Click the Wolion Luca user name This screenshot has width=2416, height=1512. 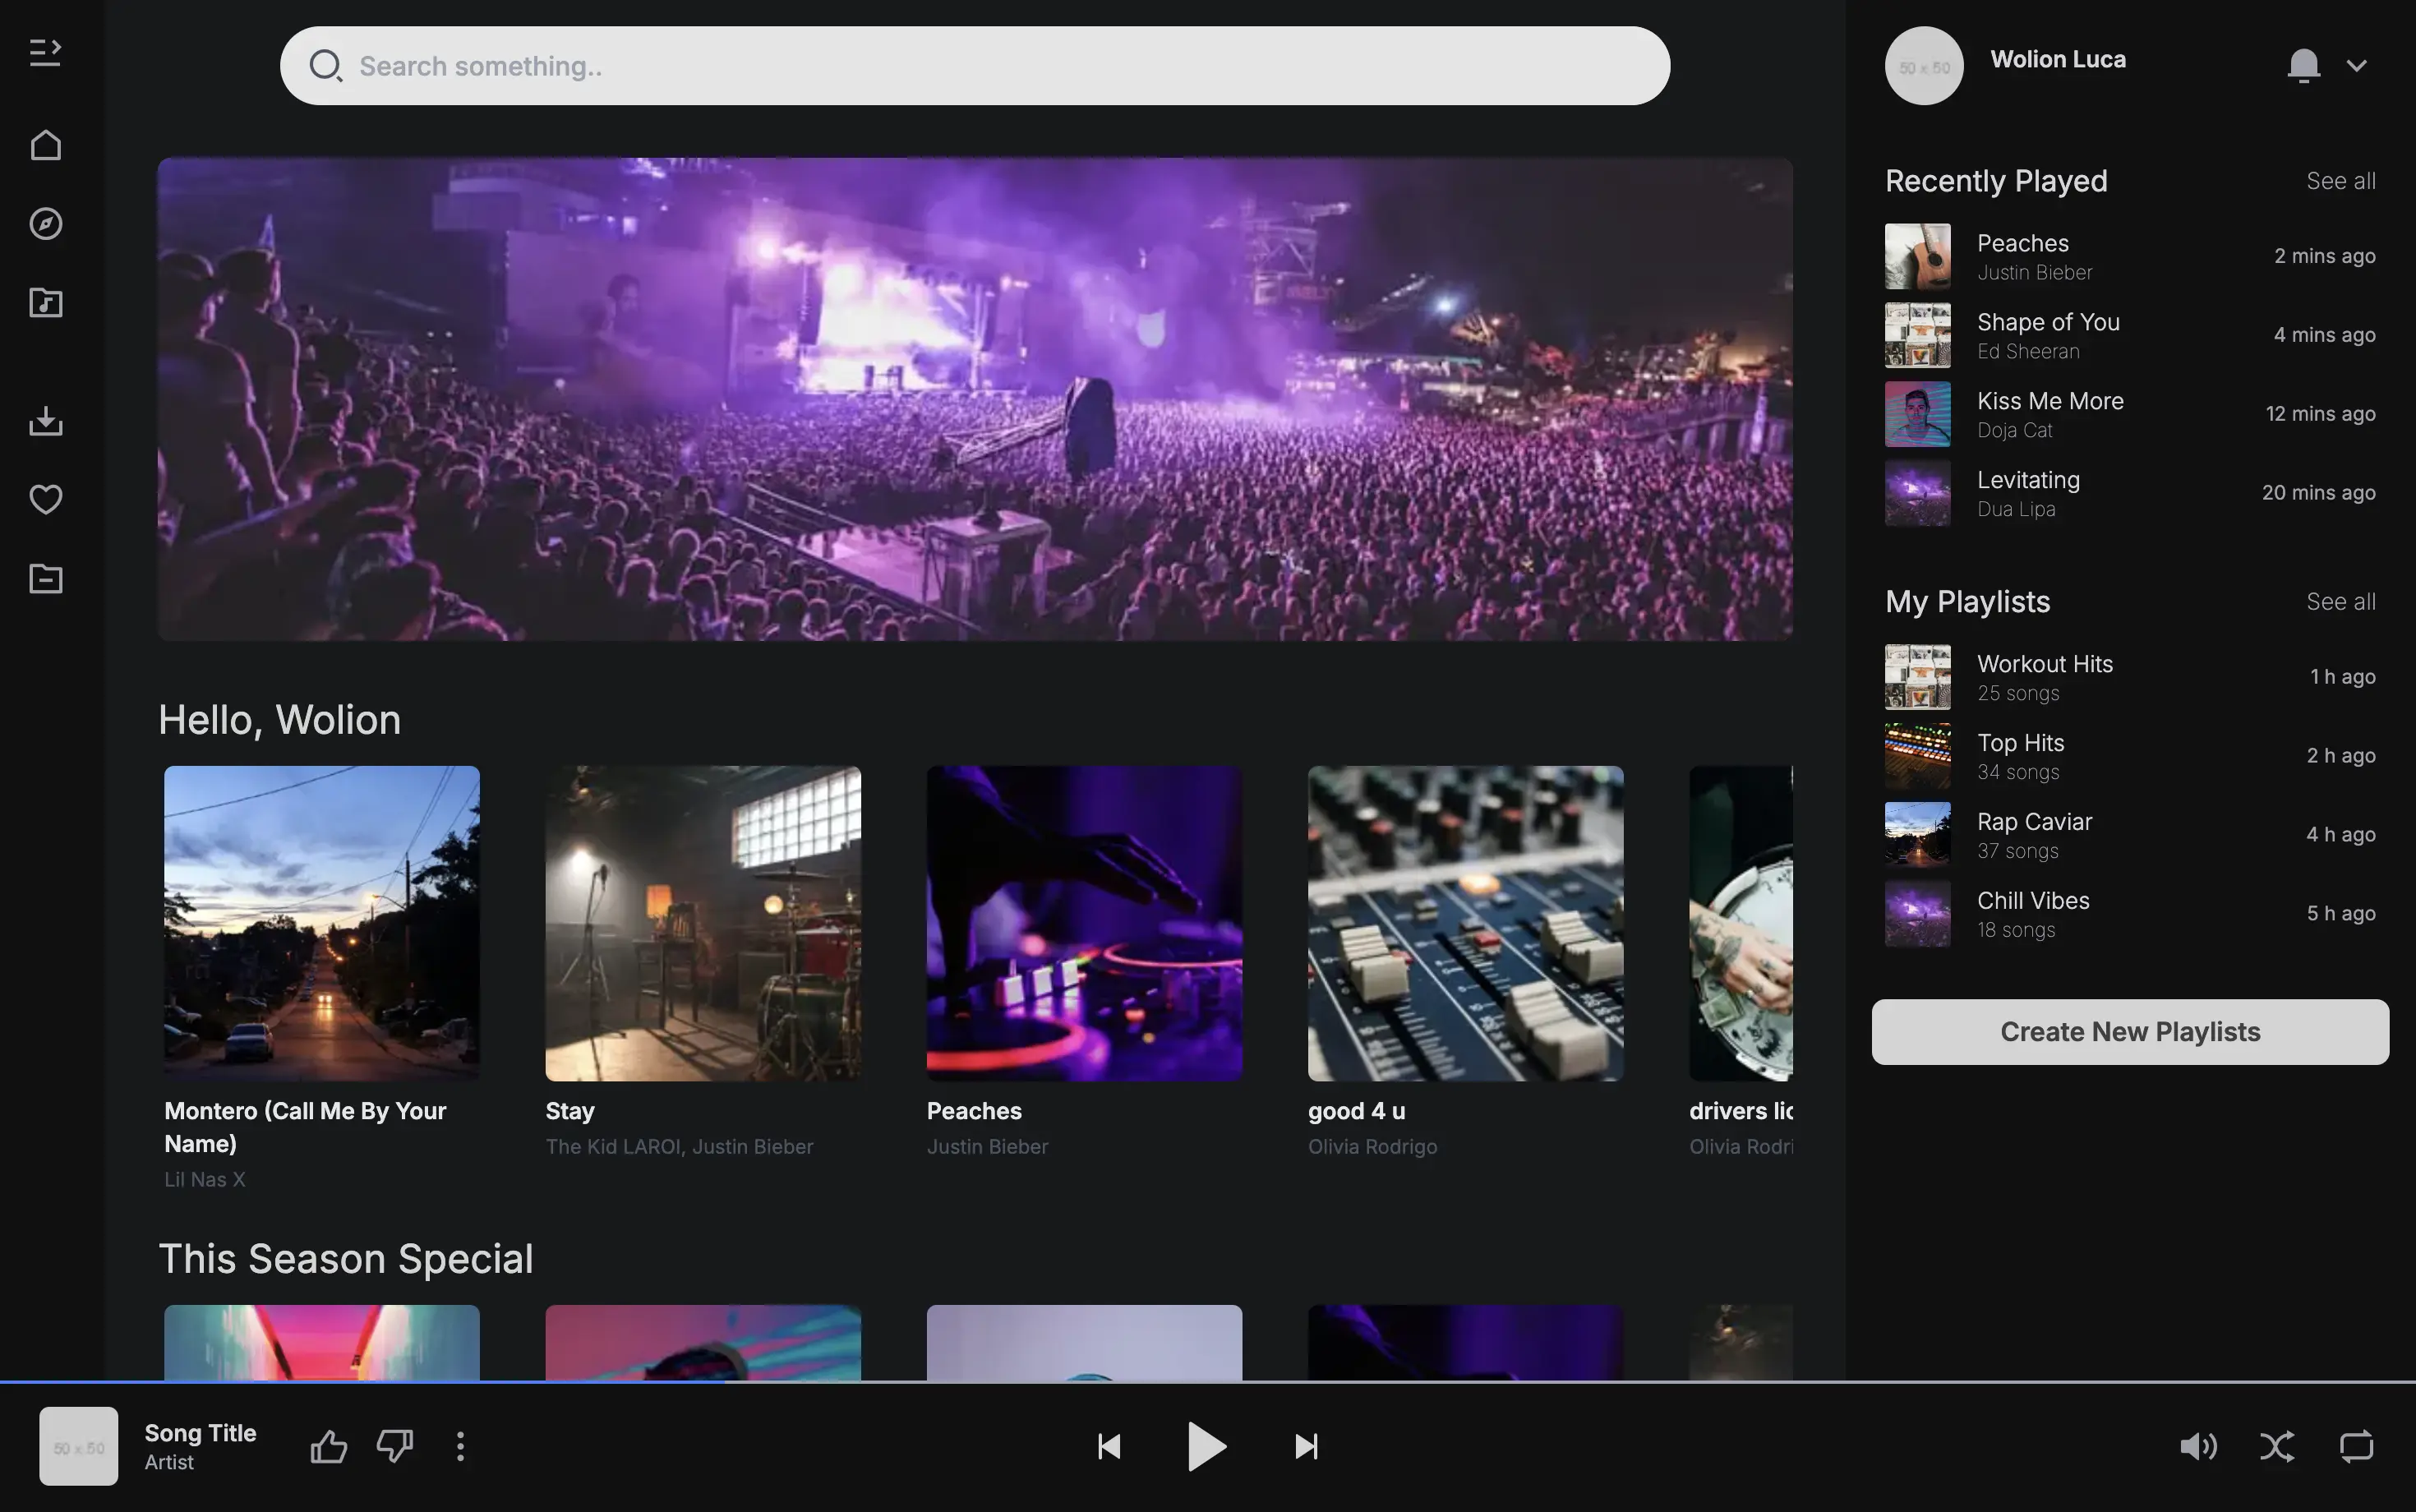click(x=2058, y=59)
